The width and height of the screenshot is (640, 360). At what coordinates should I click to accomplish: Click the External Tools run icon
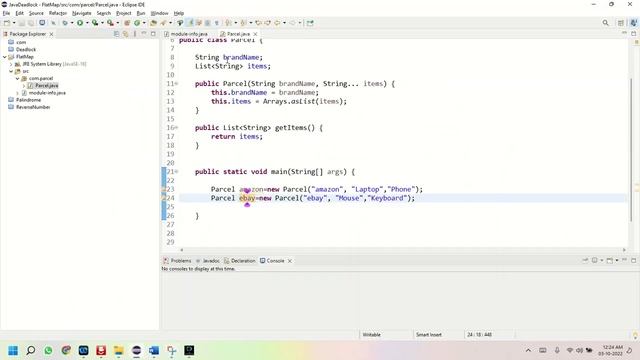click(x=110, y=23)
